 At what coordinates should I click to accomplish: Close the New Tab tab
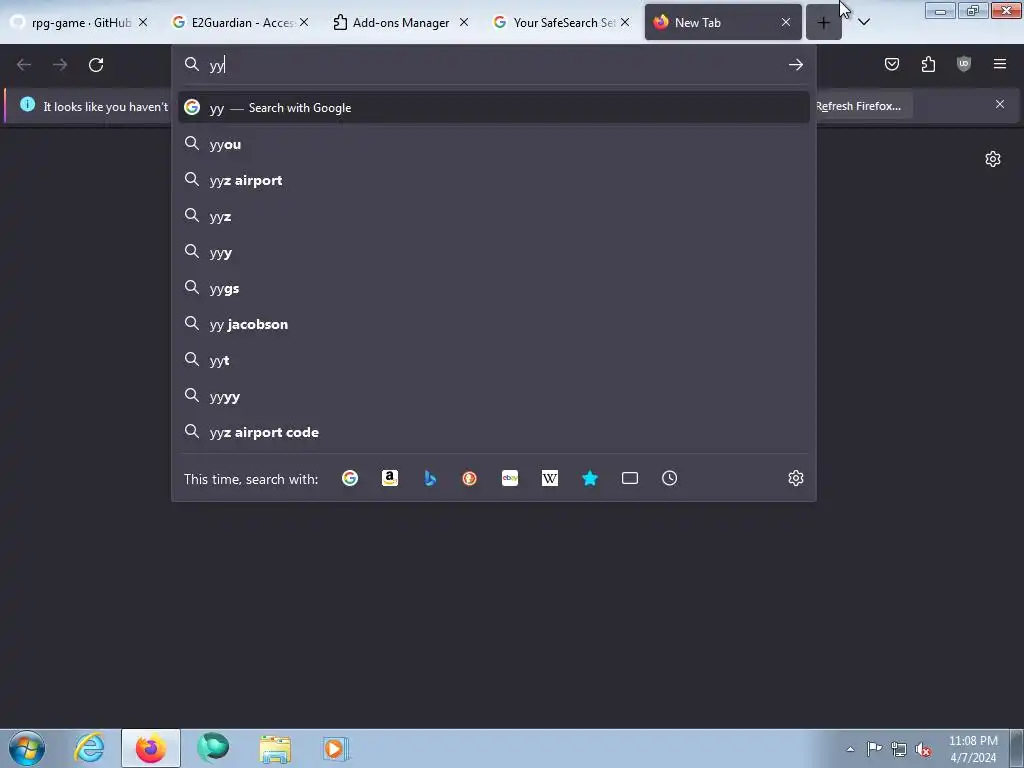tap(786, 22)
